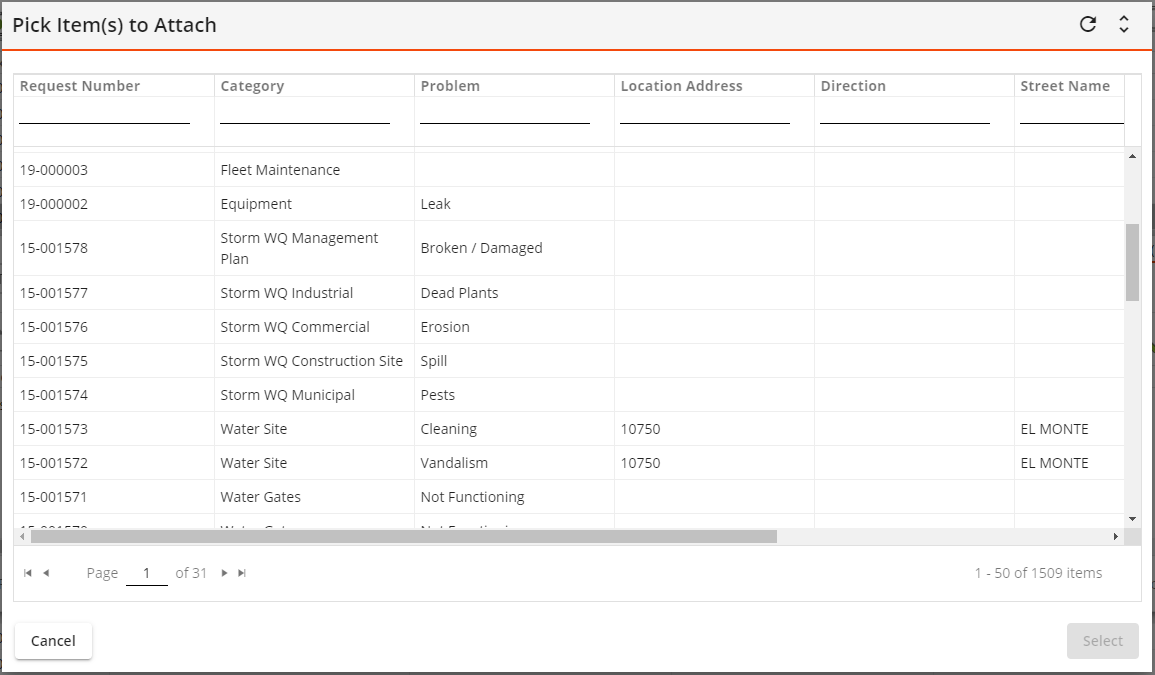This screenshot has width=1155, height=675.
Task: Select request 15-001577 row
Action: pyautogui.click(x=569, y=293)
